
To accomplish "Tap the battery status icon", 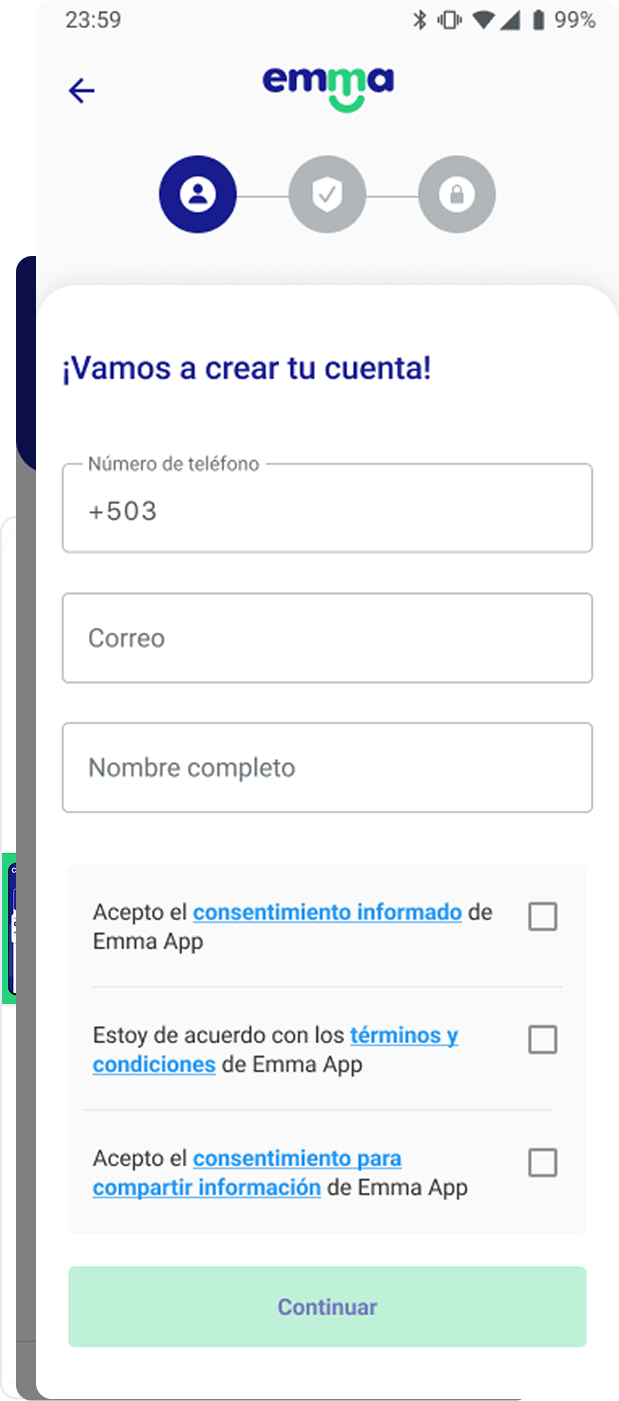I will (x=539, y=20).
